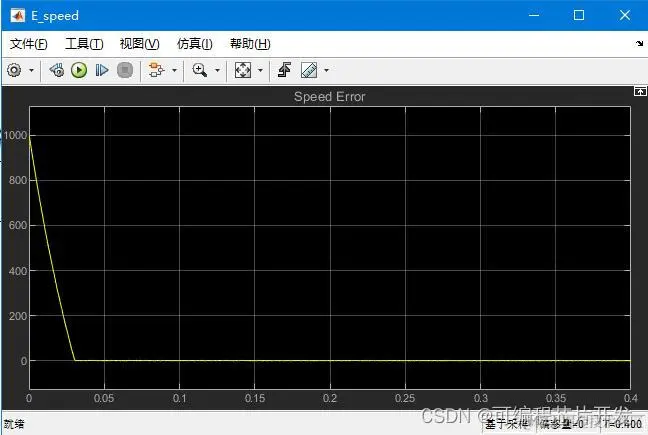The width and height of the screenshot is (648, 435).
Task: Run the simulation with the play button
Action: 79,70
